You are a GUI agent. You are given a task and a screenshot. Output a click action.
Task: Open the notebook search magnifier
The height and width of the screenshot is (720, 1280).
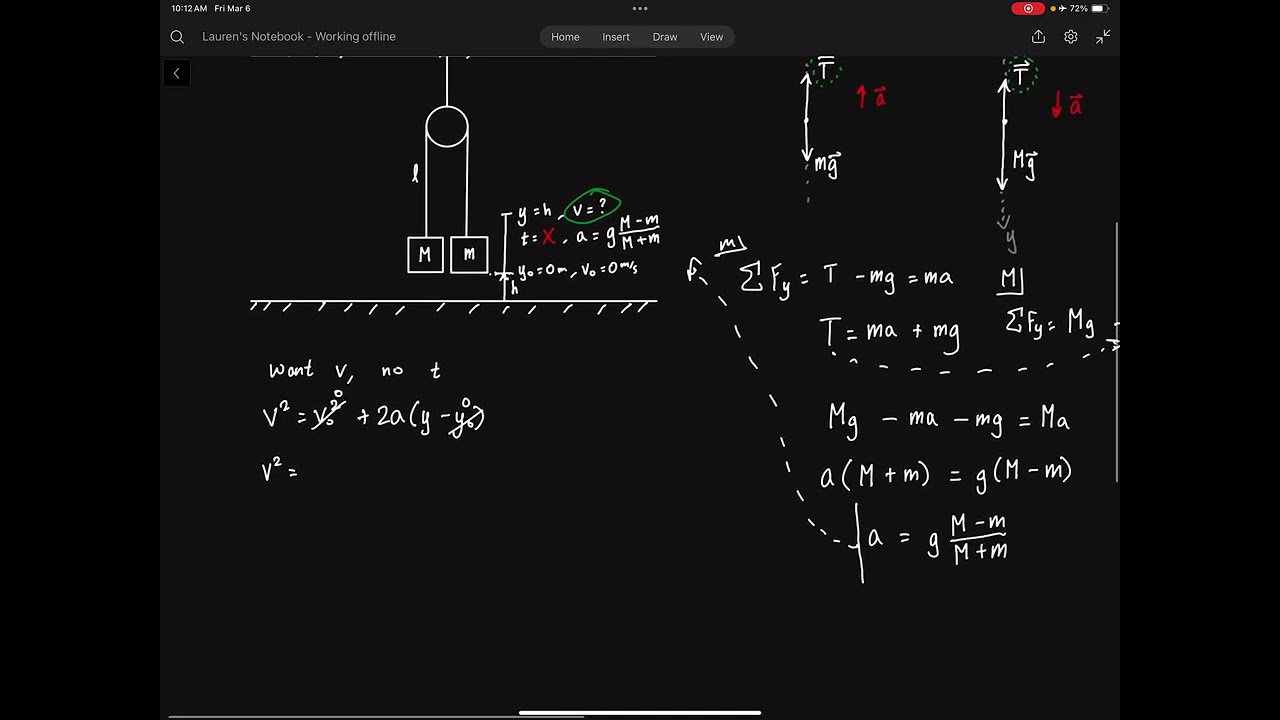pos(177,37)
